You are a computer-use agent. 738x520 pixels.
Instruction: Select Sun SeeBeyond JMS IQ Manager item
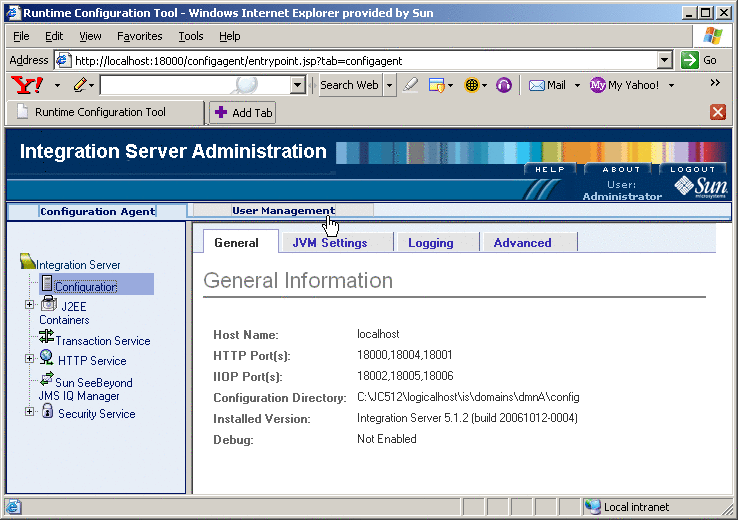[x=86, y=390]
